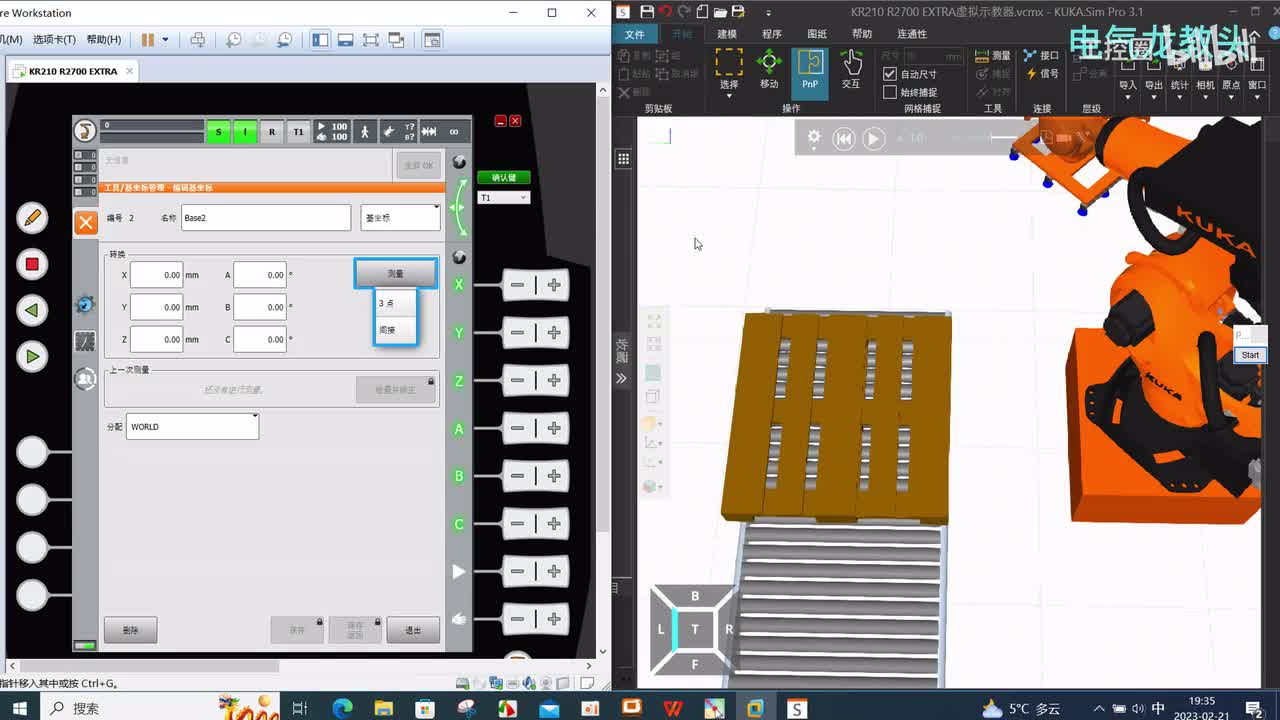Click the incremental jogging infinity icon
Viewport: 1280px width, 720px height.
tap(453, 131)
